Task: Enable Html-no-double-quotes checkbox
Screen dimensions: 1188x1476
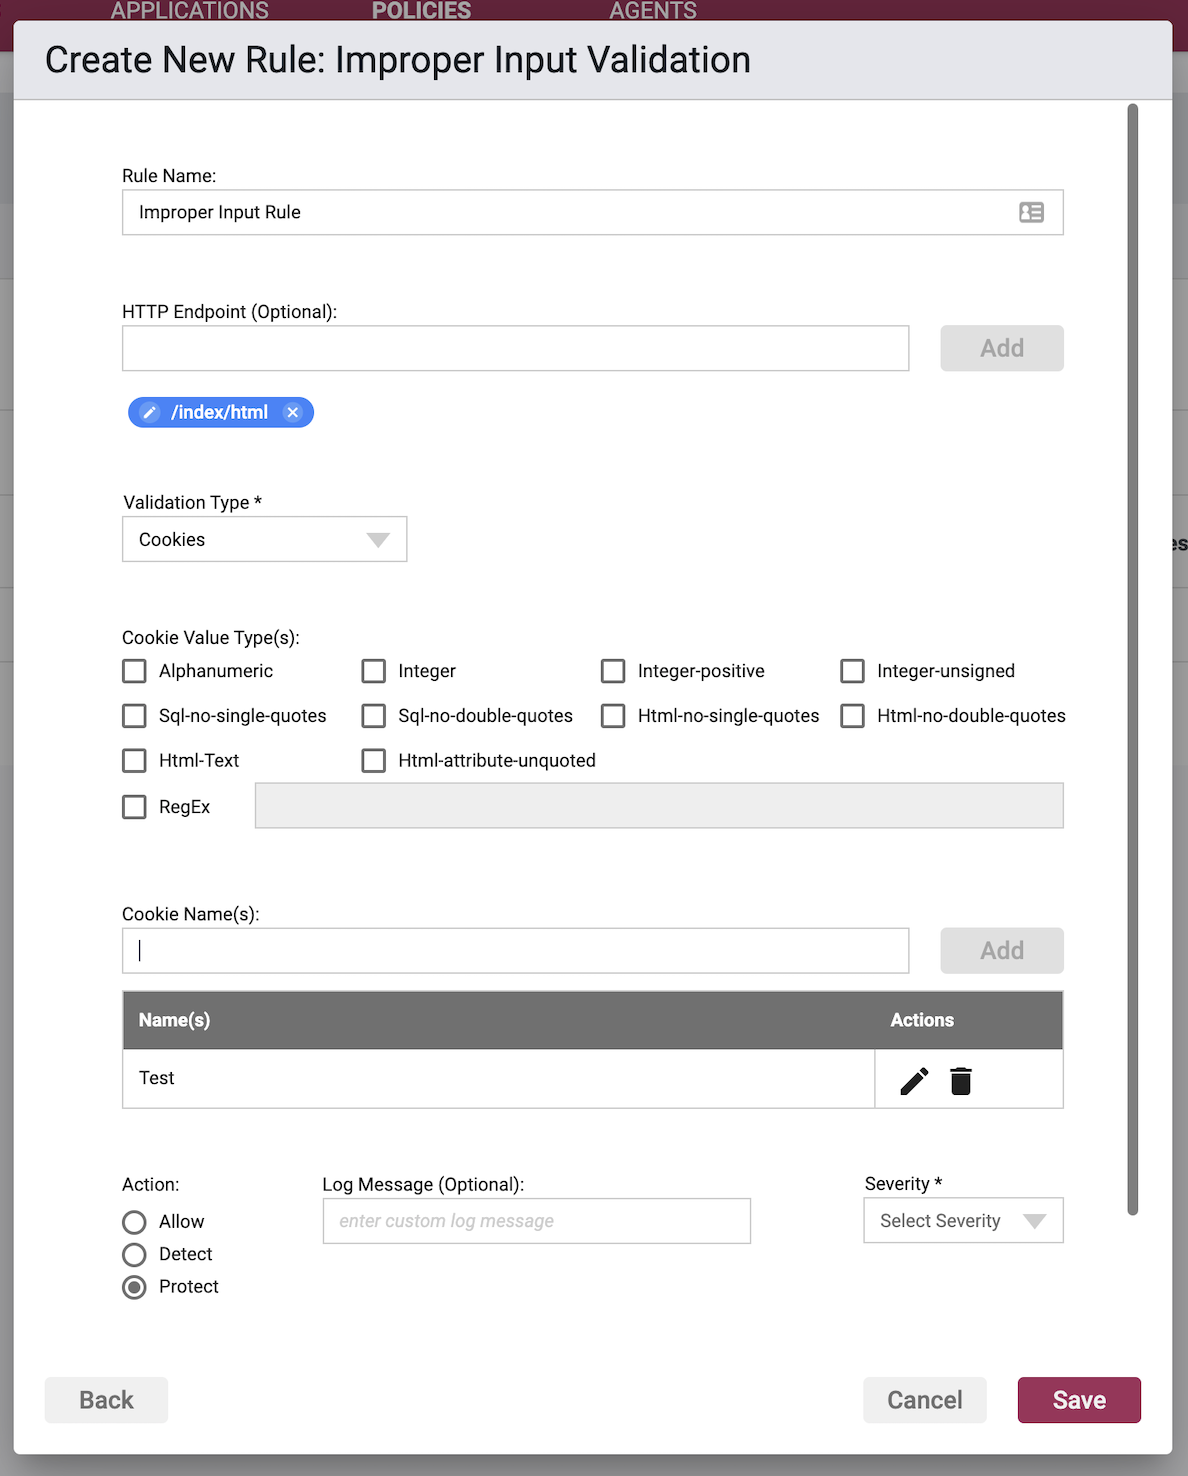Action: click(x=852, y=716)
